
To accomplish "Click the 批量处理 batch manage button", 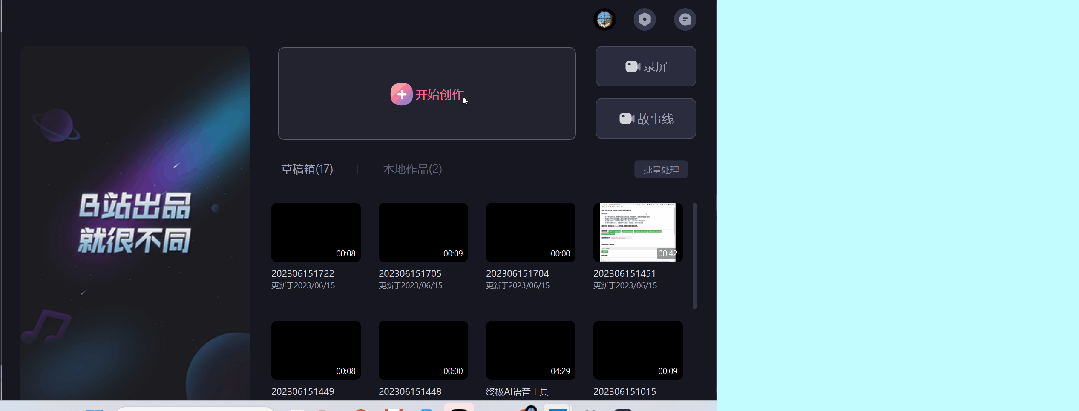I will point(661,169).
